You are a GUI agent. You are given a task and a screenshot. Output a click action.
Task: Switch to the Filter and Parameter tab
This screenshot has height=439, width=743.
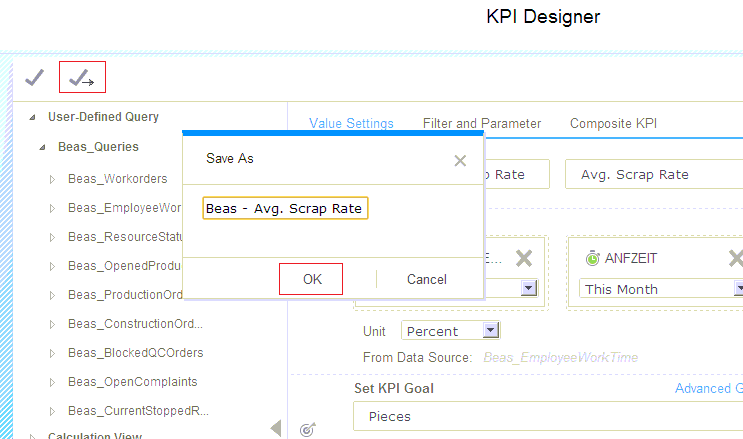pos(482,124)
